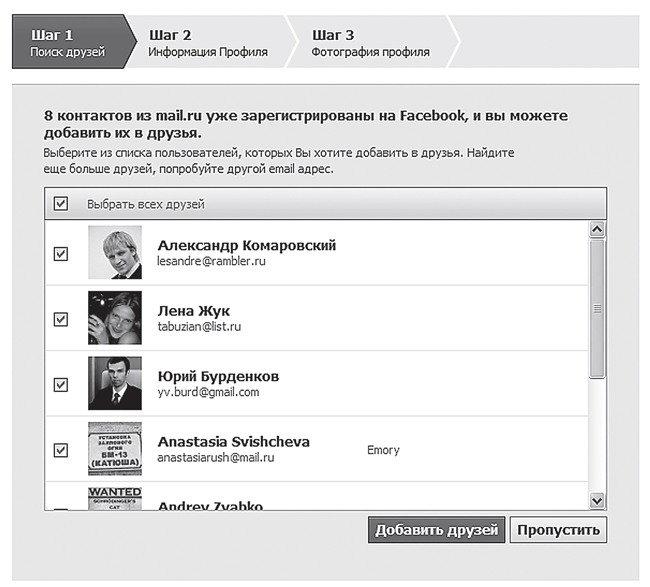The height and width of the screenshot is (587, 650).
Task: Open Александр Комаровский's profile photo
Action: click(x=115, y=252)
